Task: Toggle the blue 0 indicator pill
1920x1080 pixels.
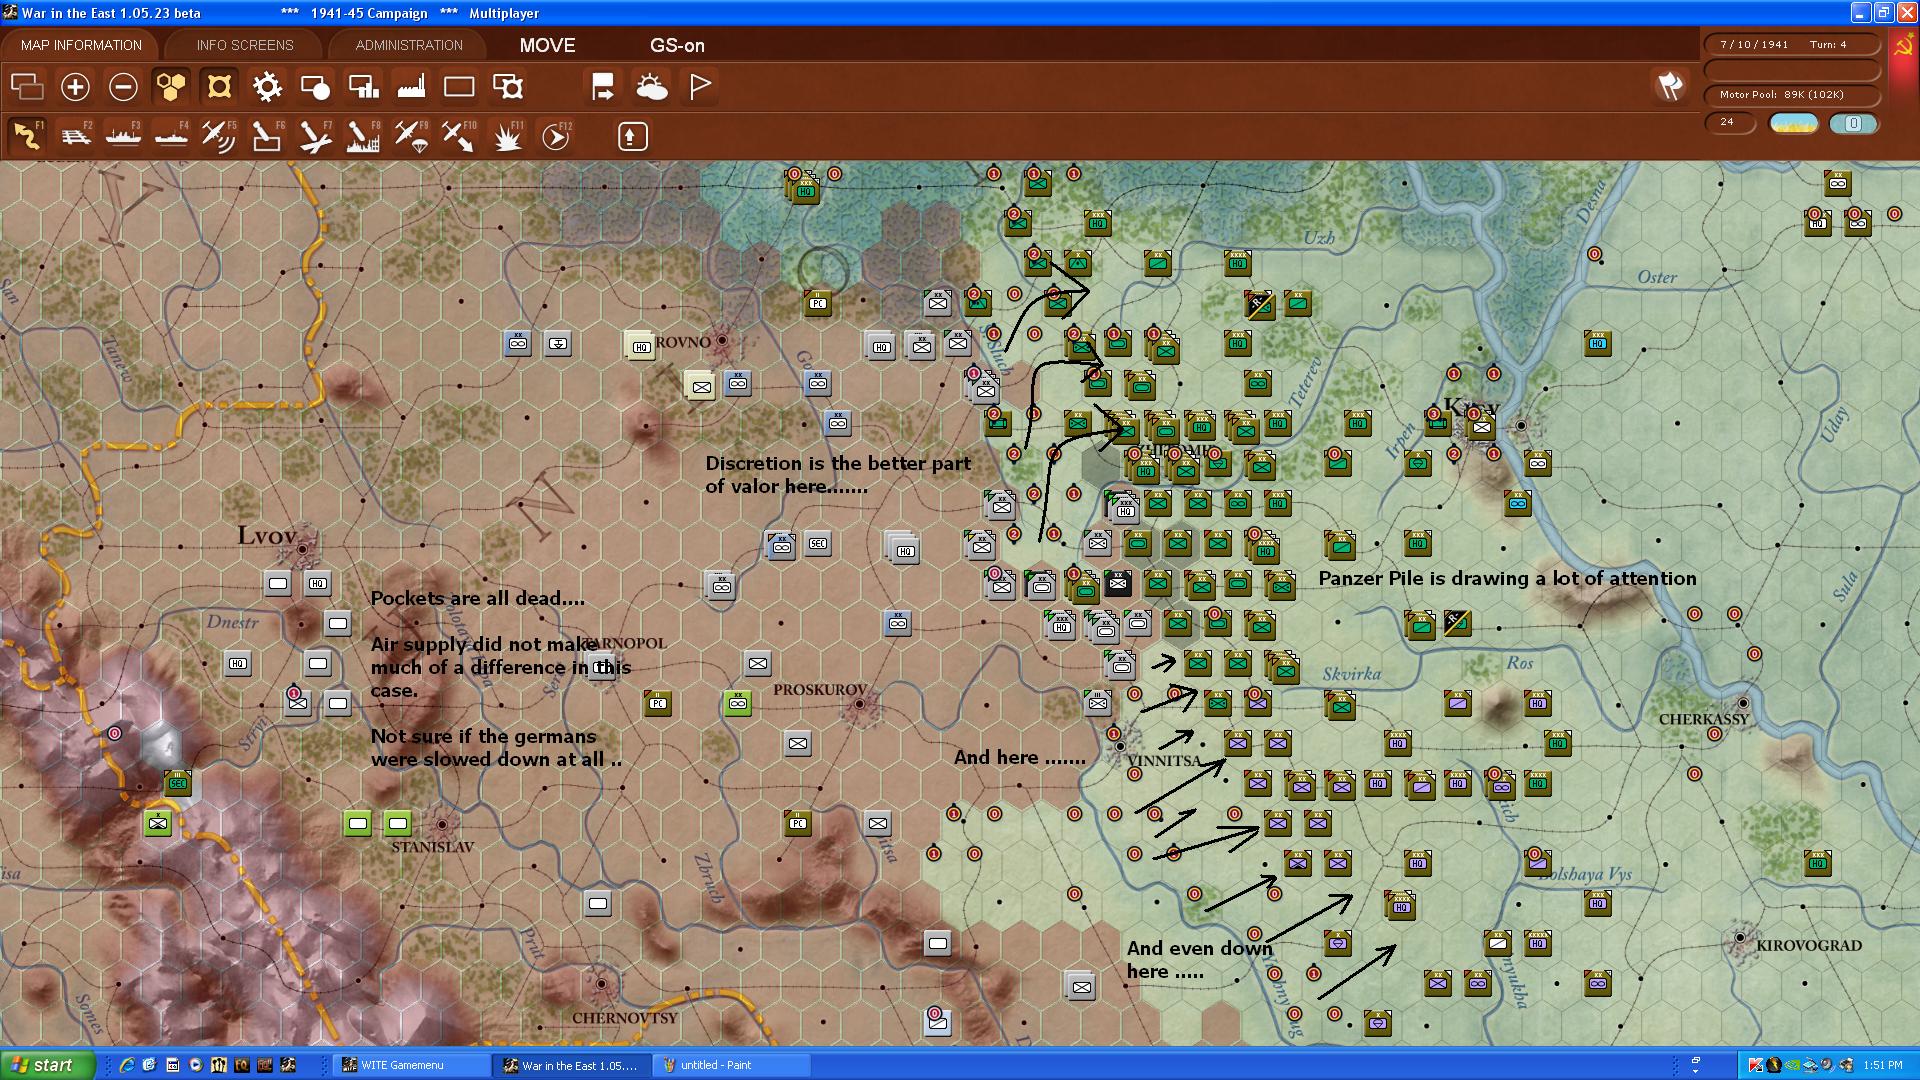Action: click(1853, 123)
